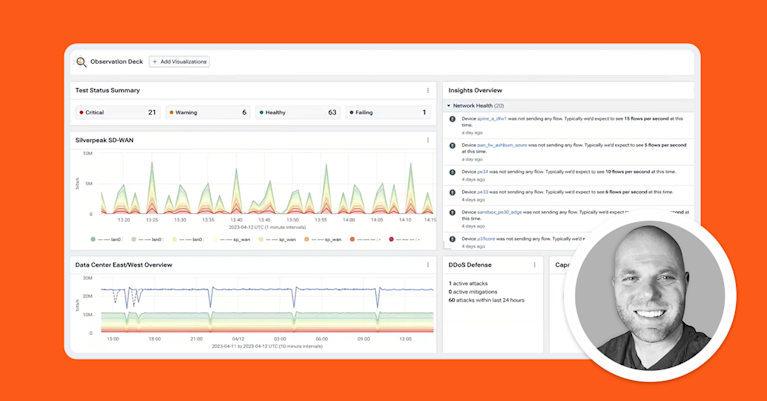
Task: Select the Failing status showing 1
Action: click(x=388, y=112)
